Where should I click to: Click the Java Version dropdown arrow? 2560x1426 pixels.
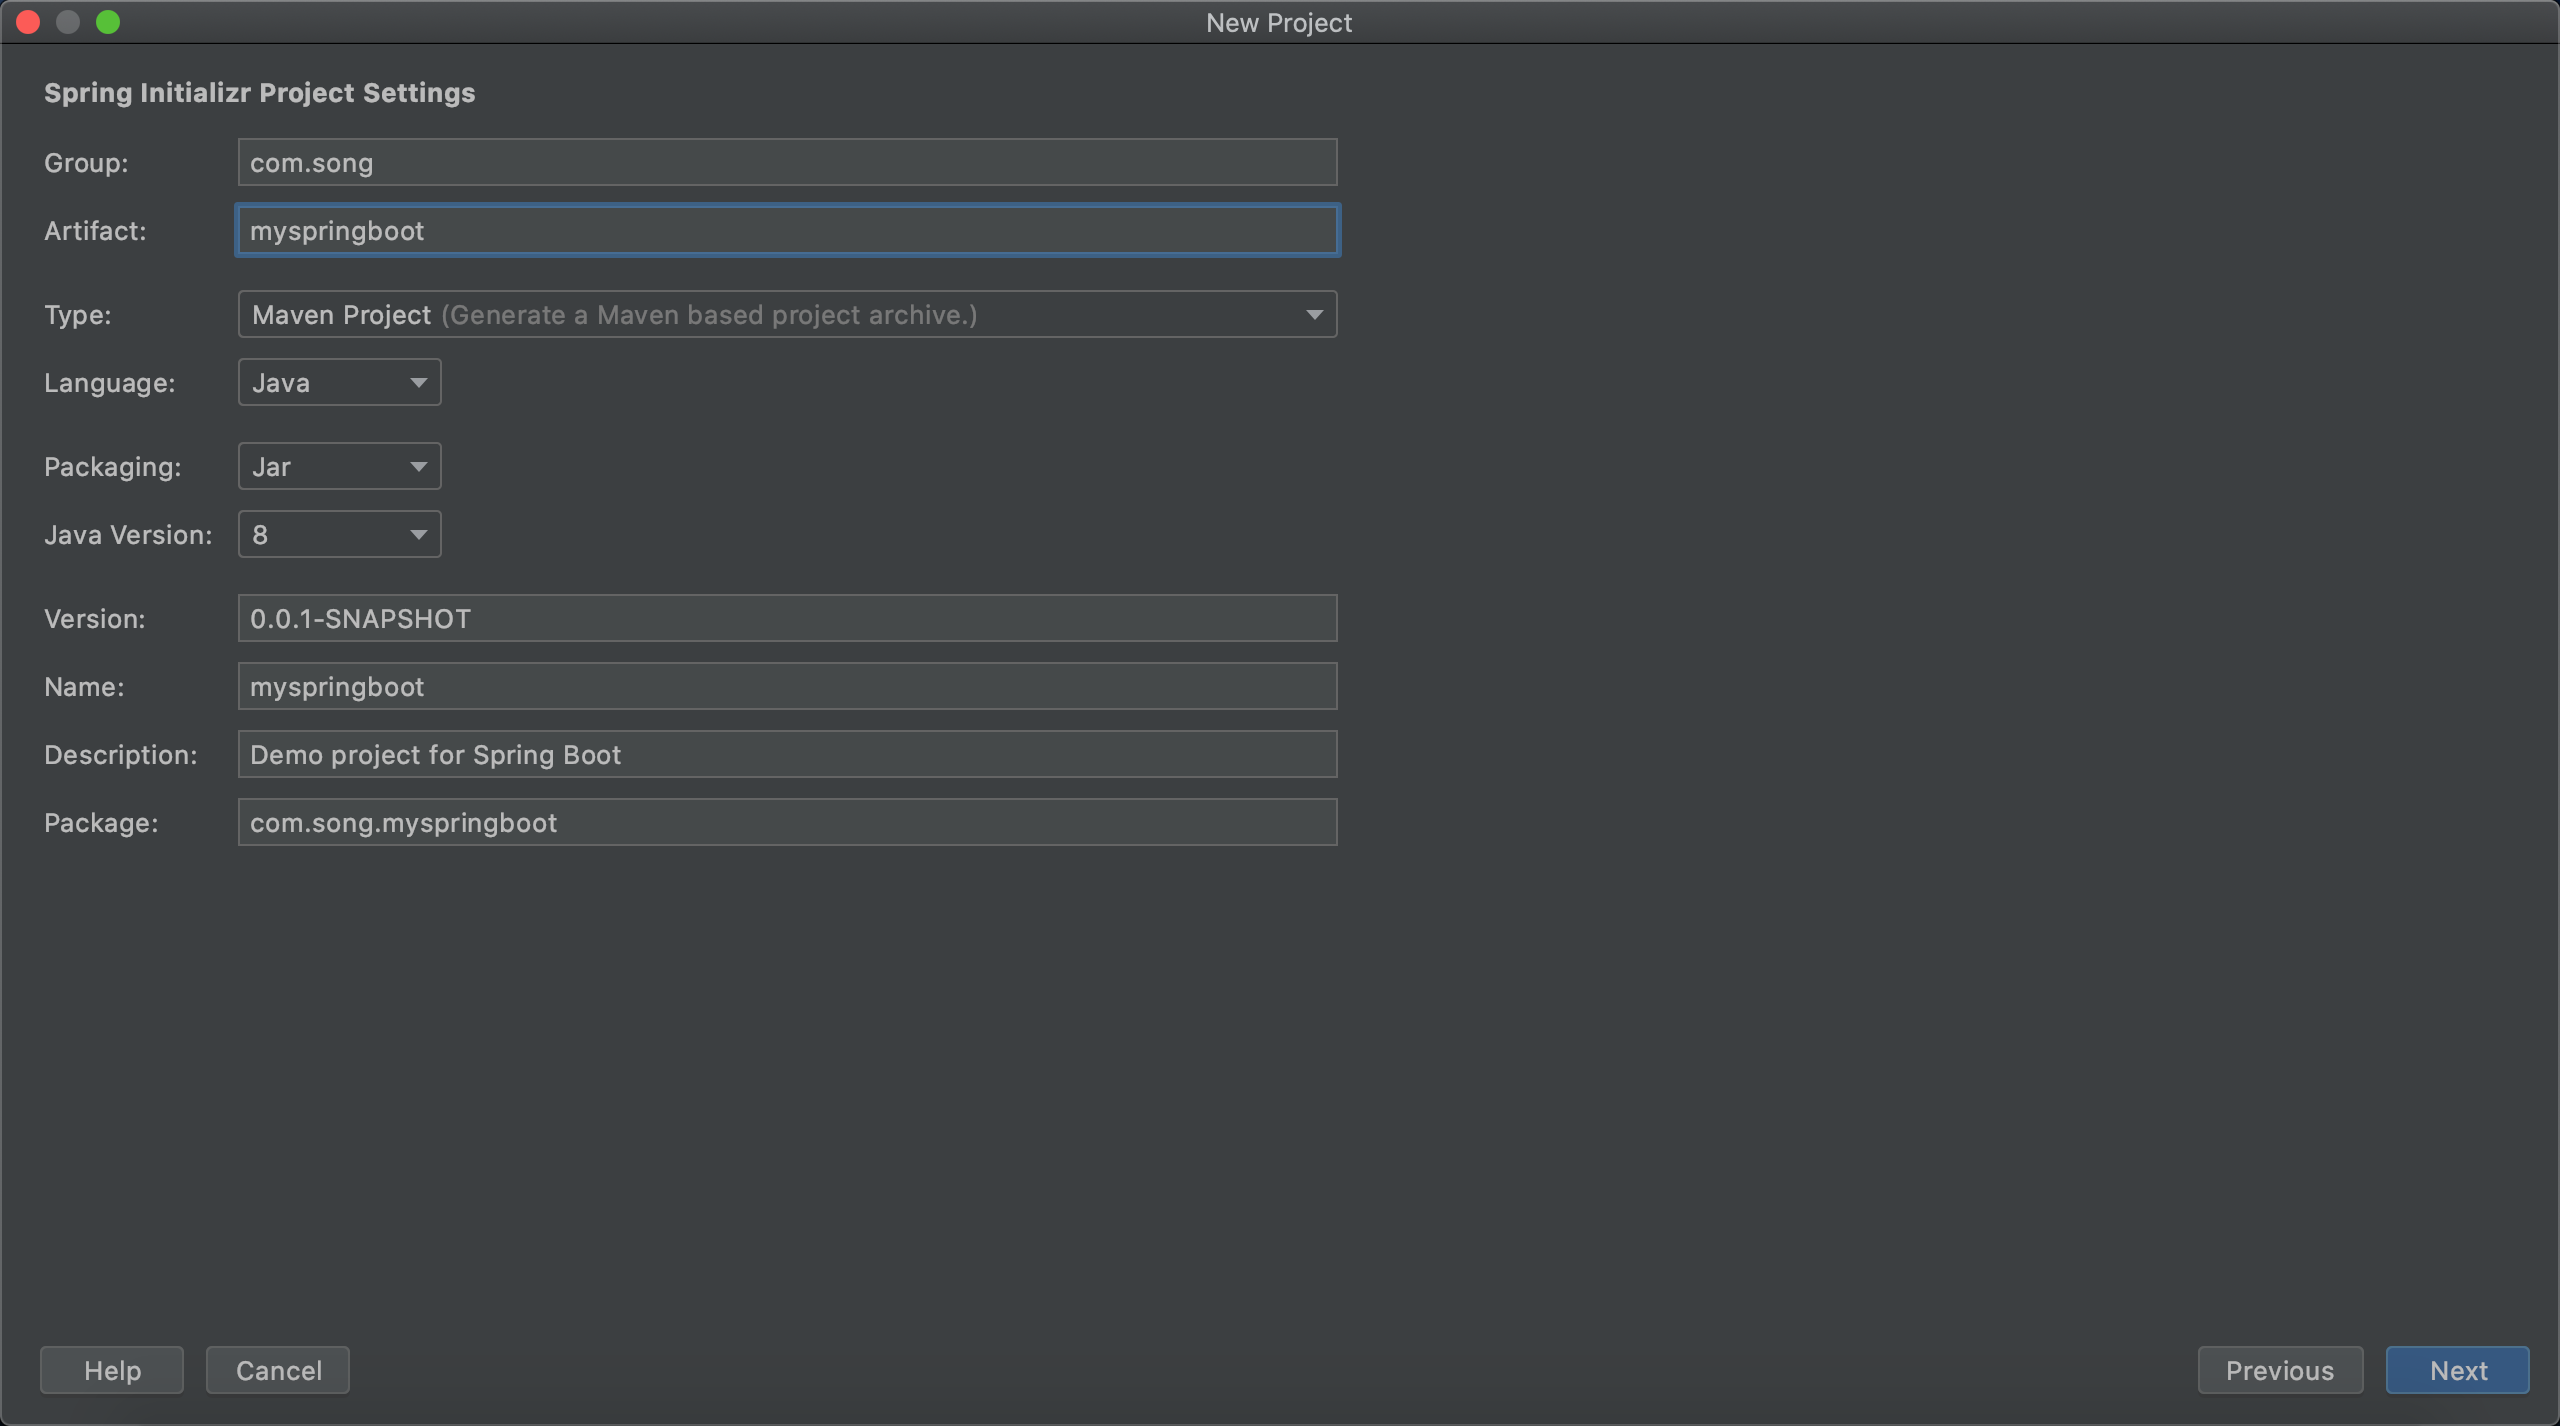click(x=418, y=535)
